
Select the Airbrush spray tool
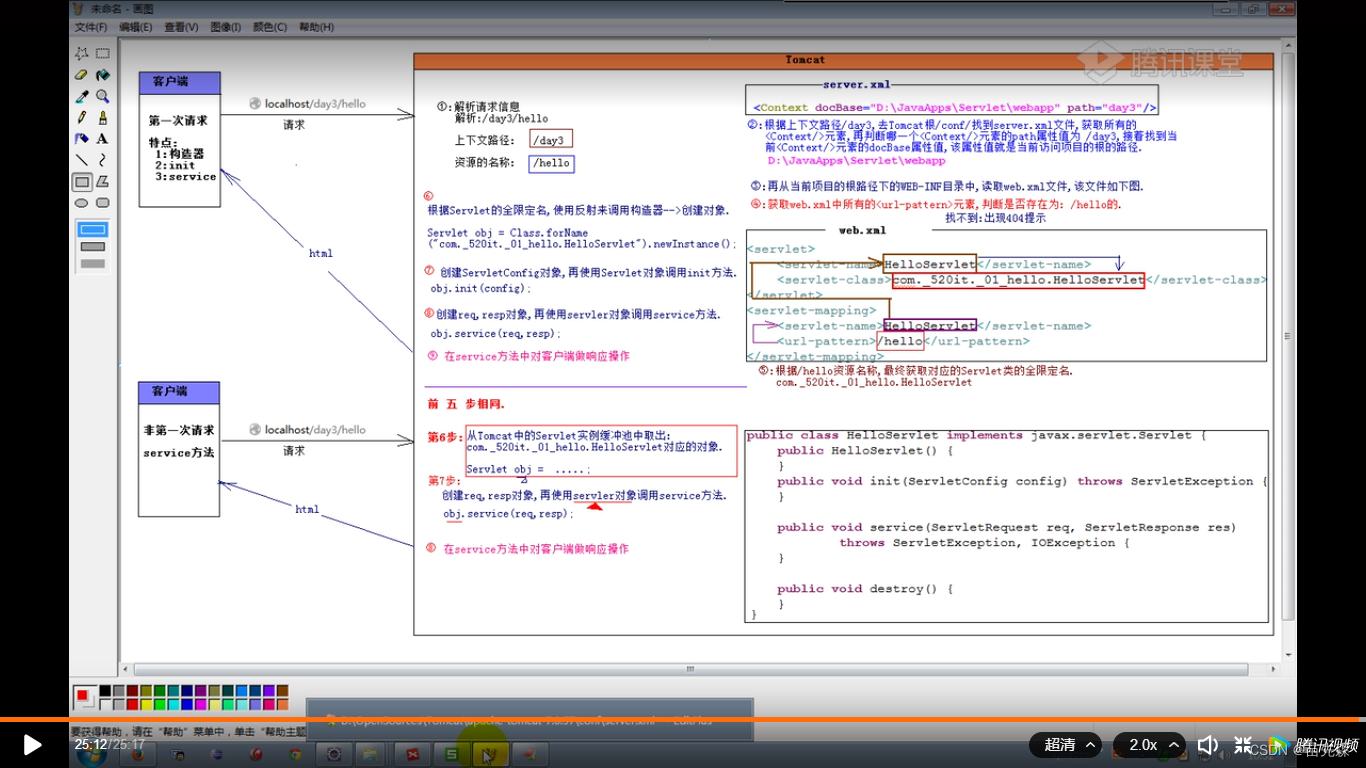pos(82,139)
